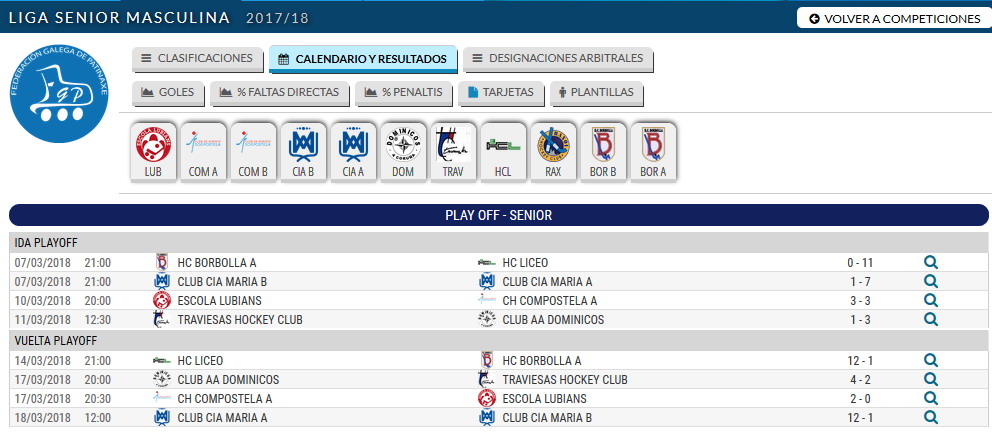This screenshot has width=992, height=434.
Task: Select the RAX team logo
Action: click(x=553, y=151)
